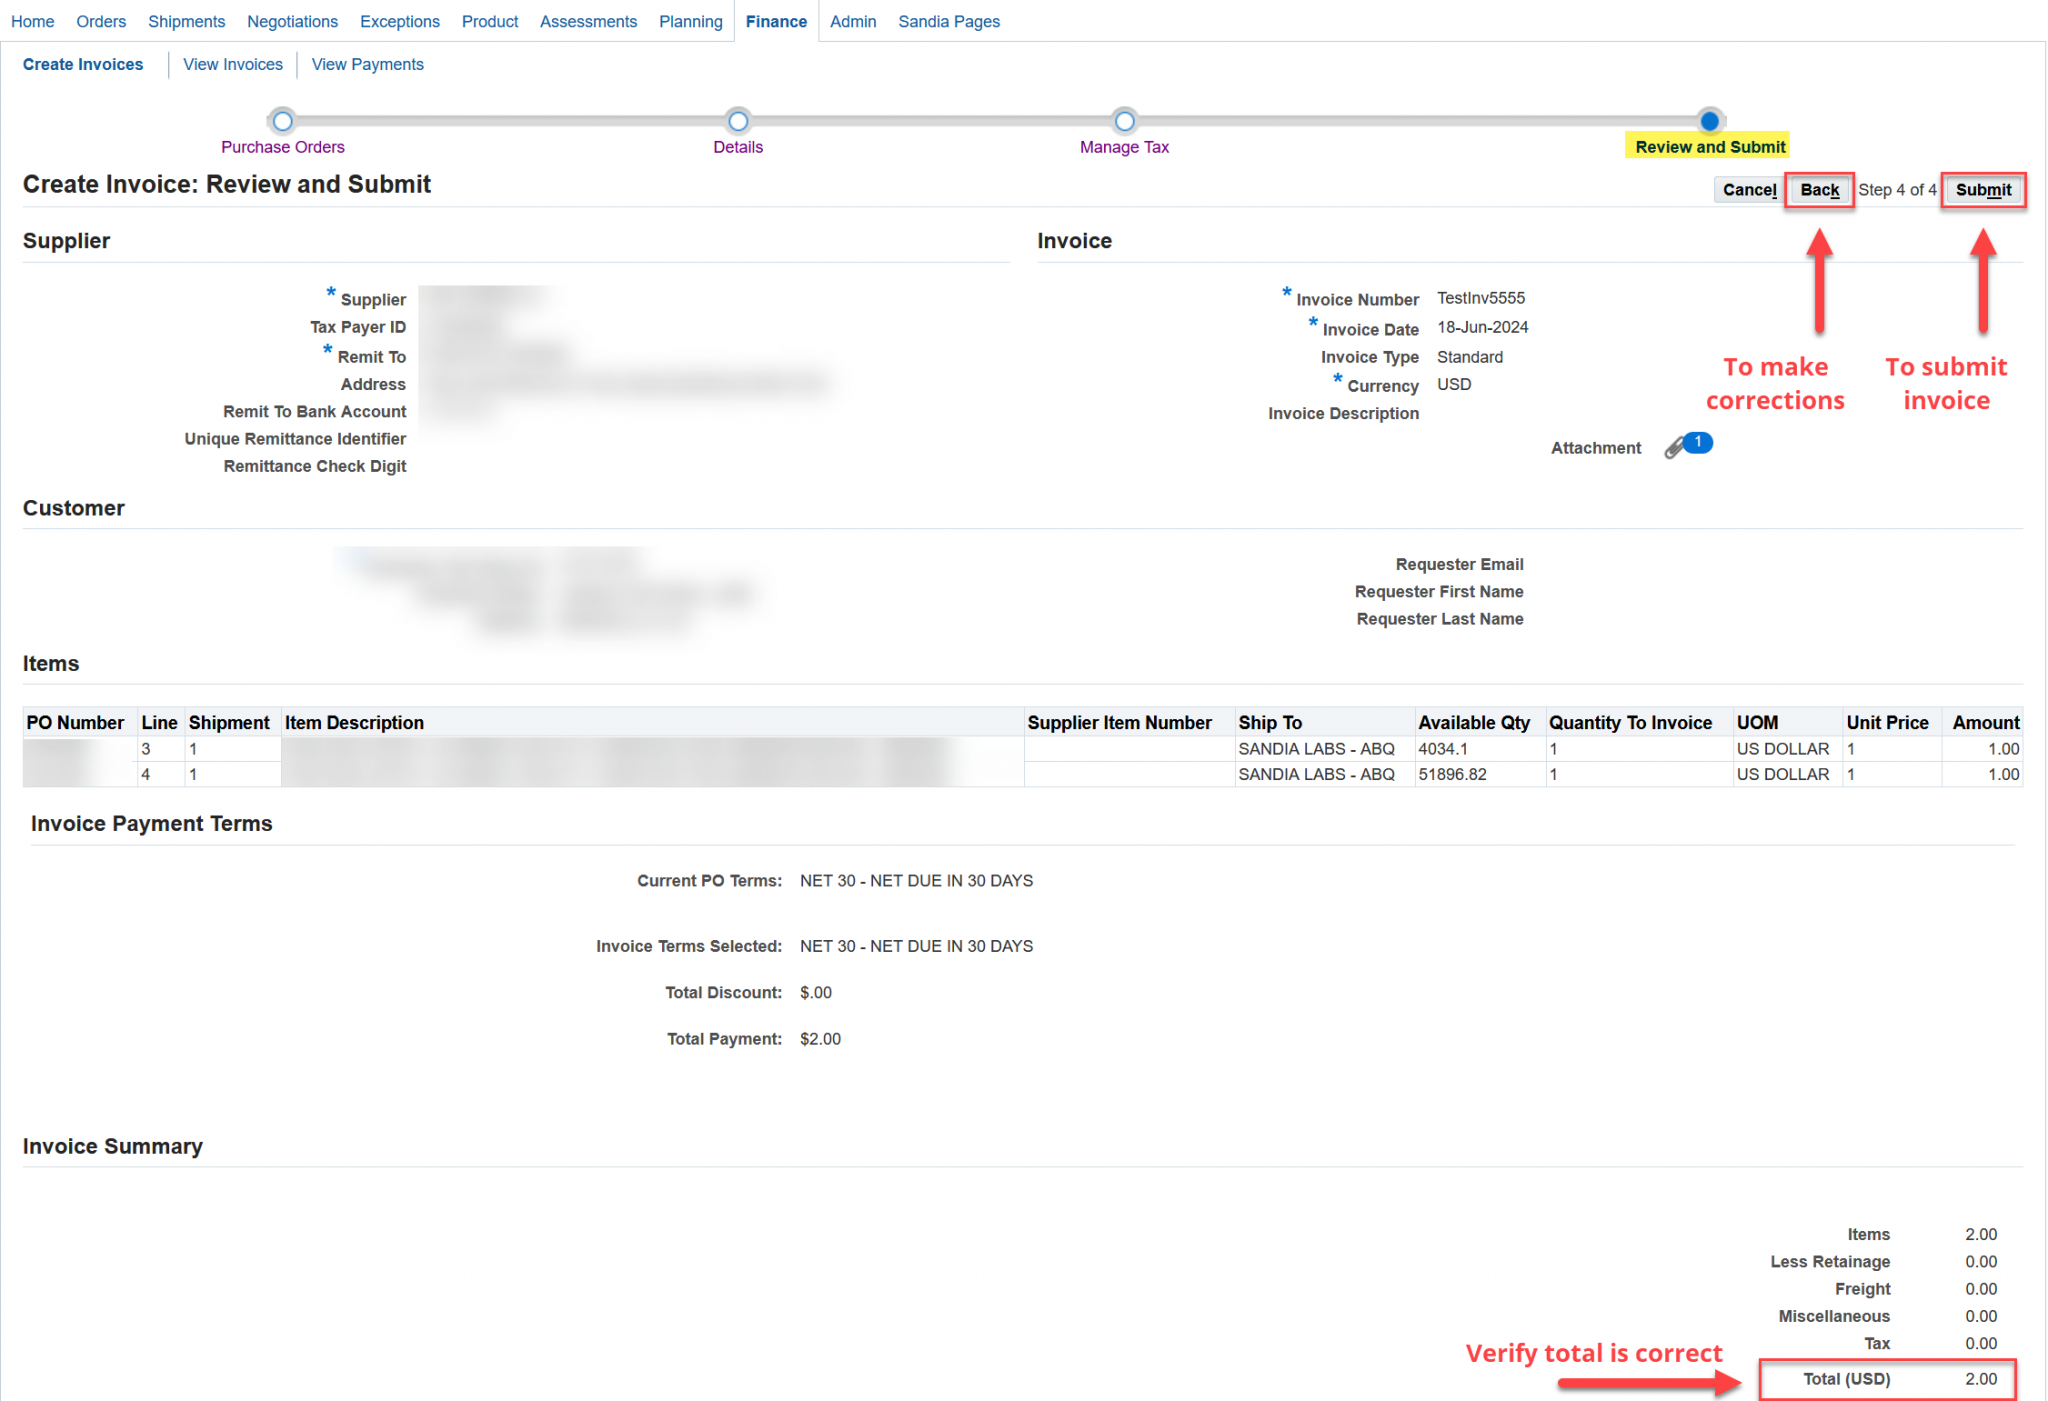
Task: Click the Manage Tax progress step circle
Action: pos(1124,120)
